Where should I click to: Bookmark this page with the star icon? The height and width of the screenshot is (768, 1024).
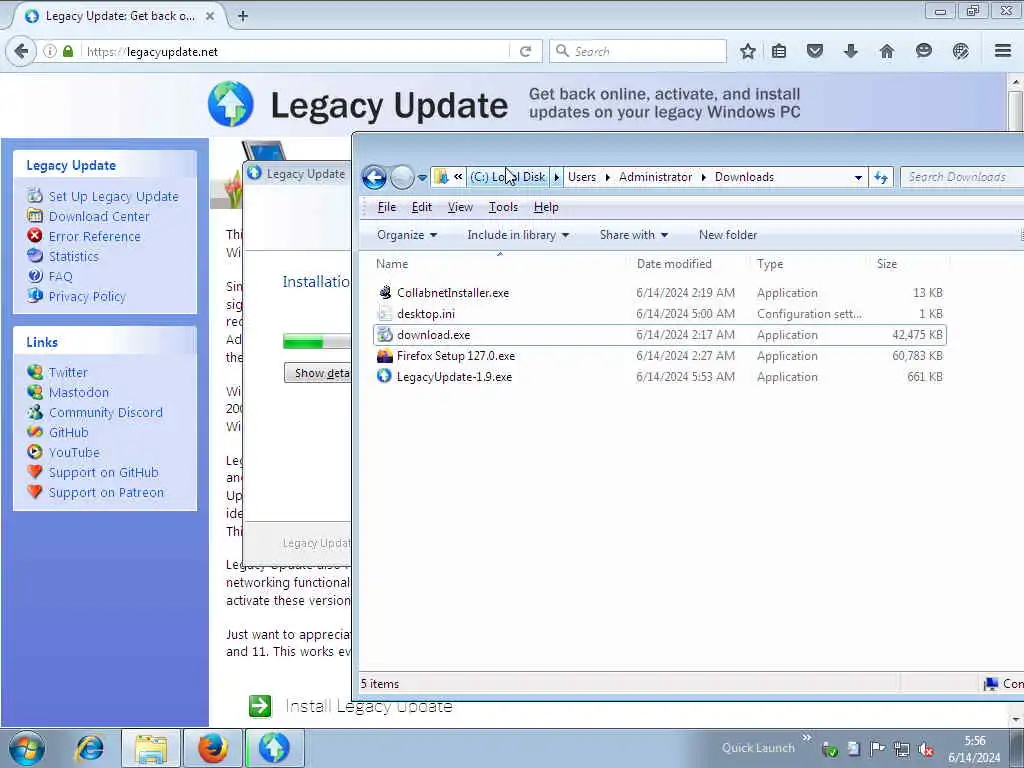748,51
